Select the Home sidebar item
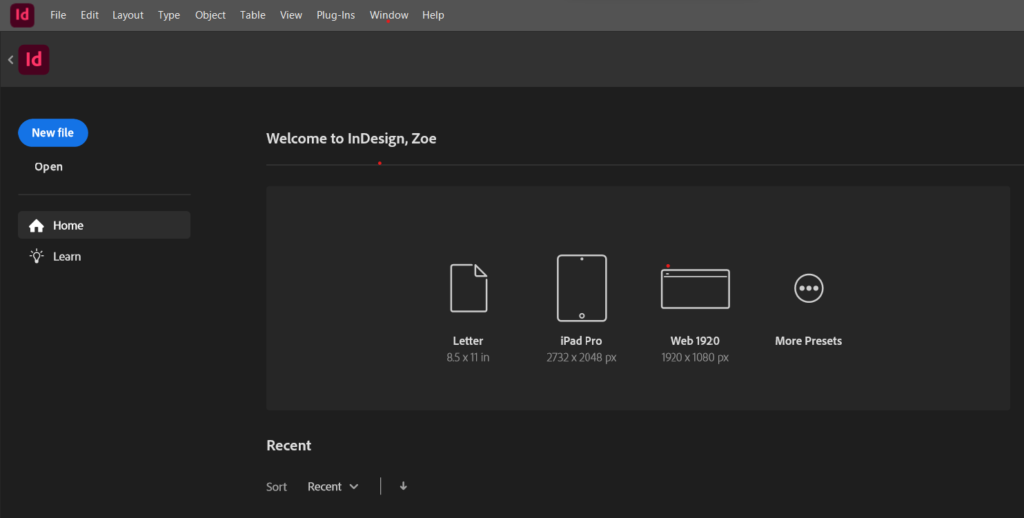This screenshot has height=518, width=1024. pos(104,225)
